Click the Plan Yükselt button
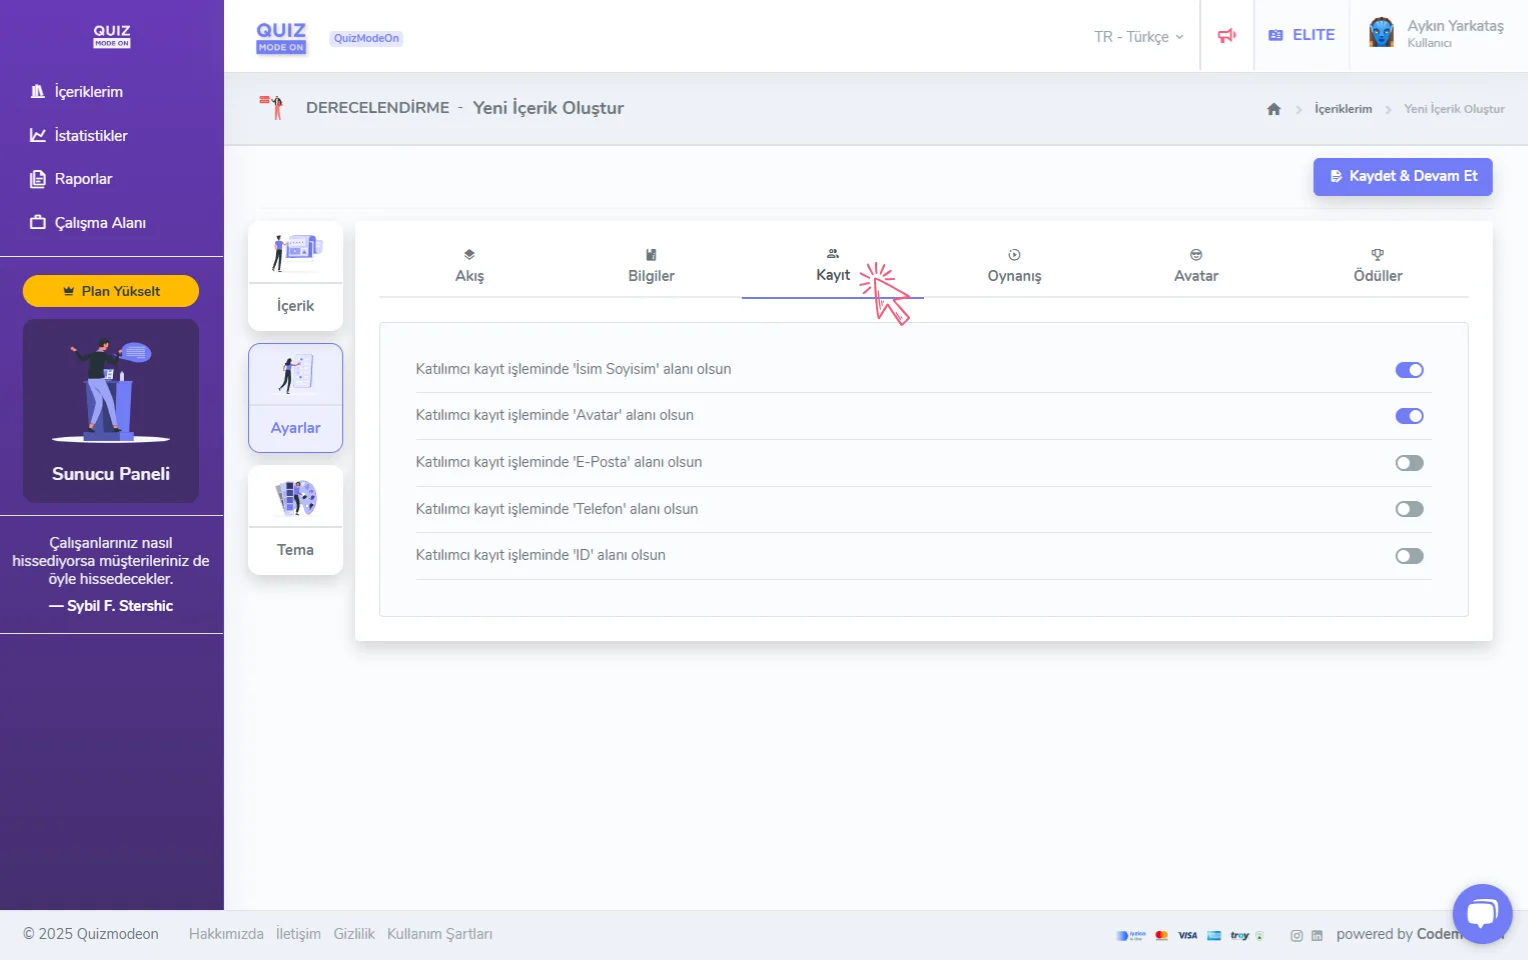Screen dimensions: 1528x960 click(x=111, y=291)
